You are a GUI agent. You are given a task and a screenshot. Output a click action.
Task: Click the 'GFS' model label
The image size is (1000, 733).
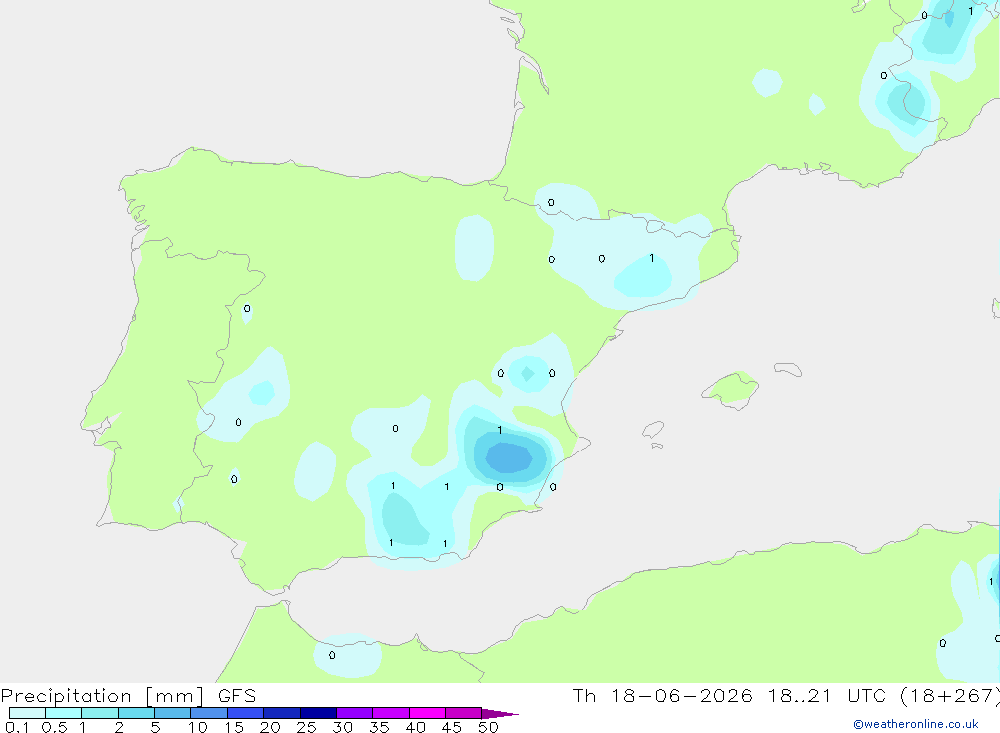pyautogui.click(x=237, y=695)
